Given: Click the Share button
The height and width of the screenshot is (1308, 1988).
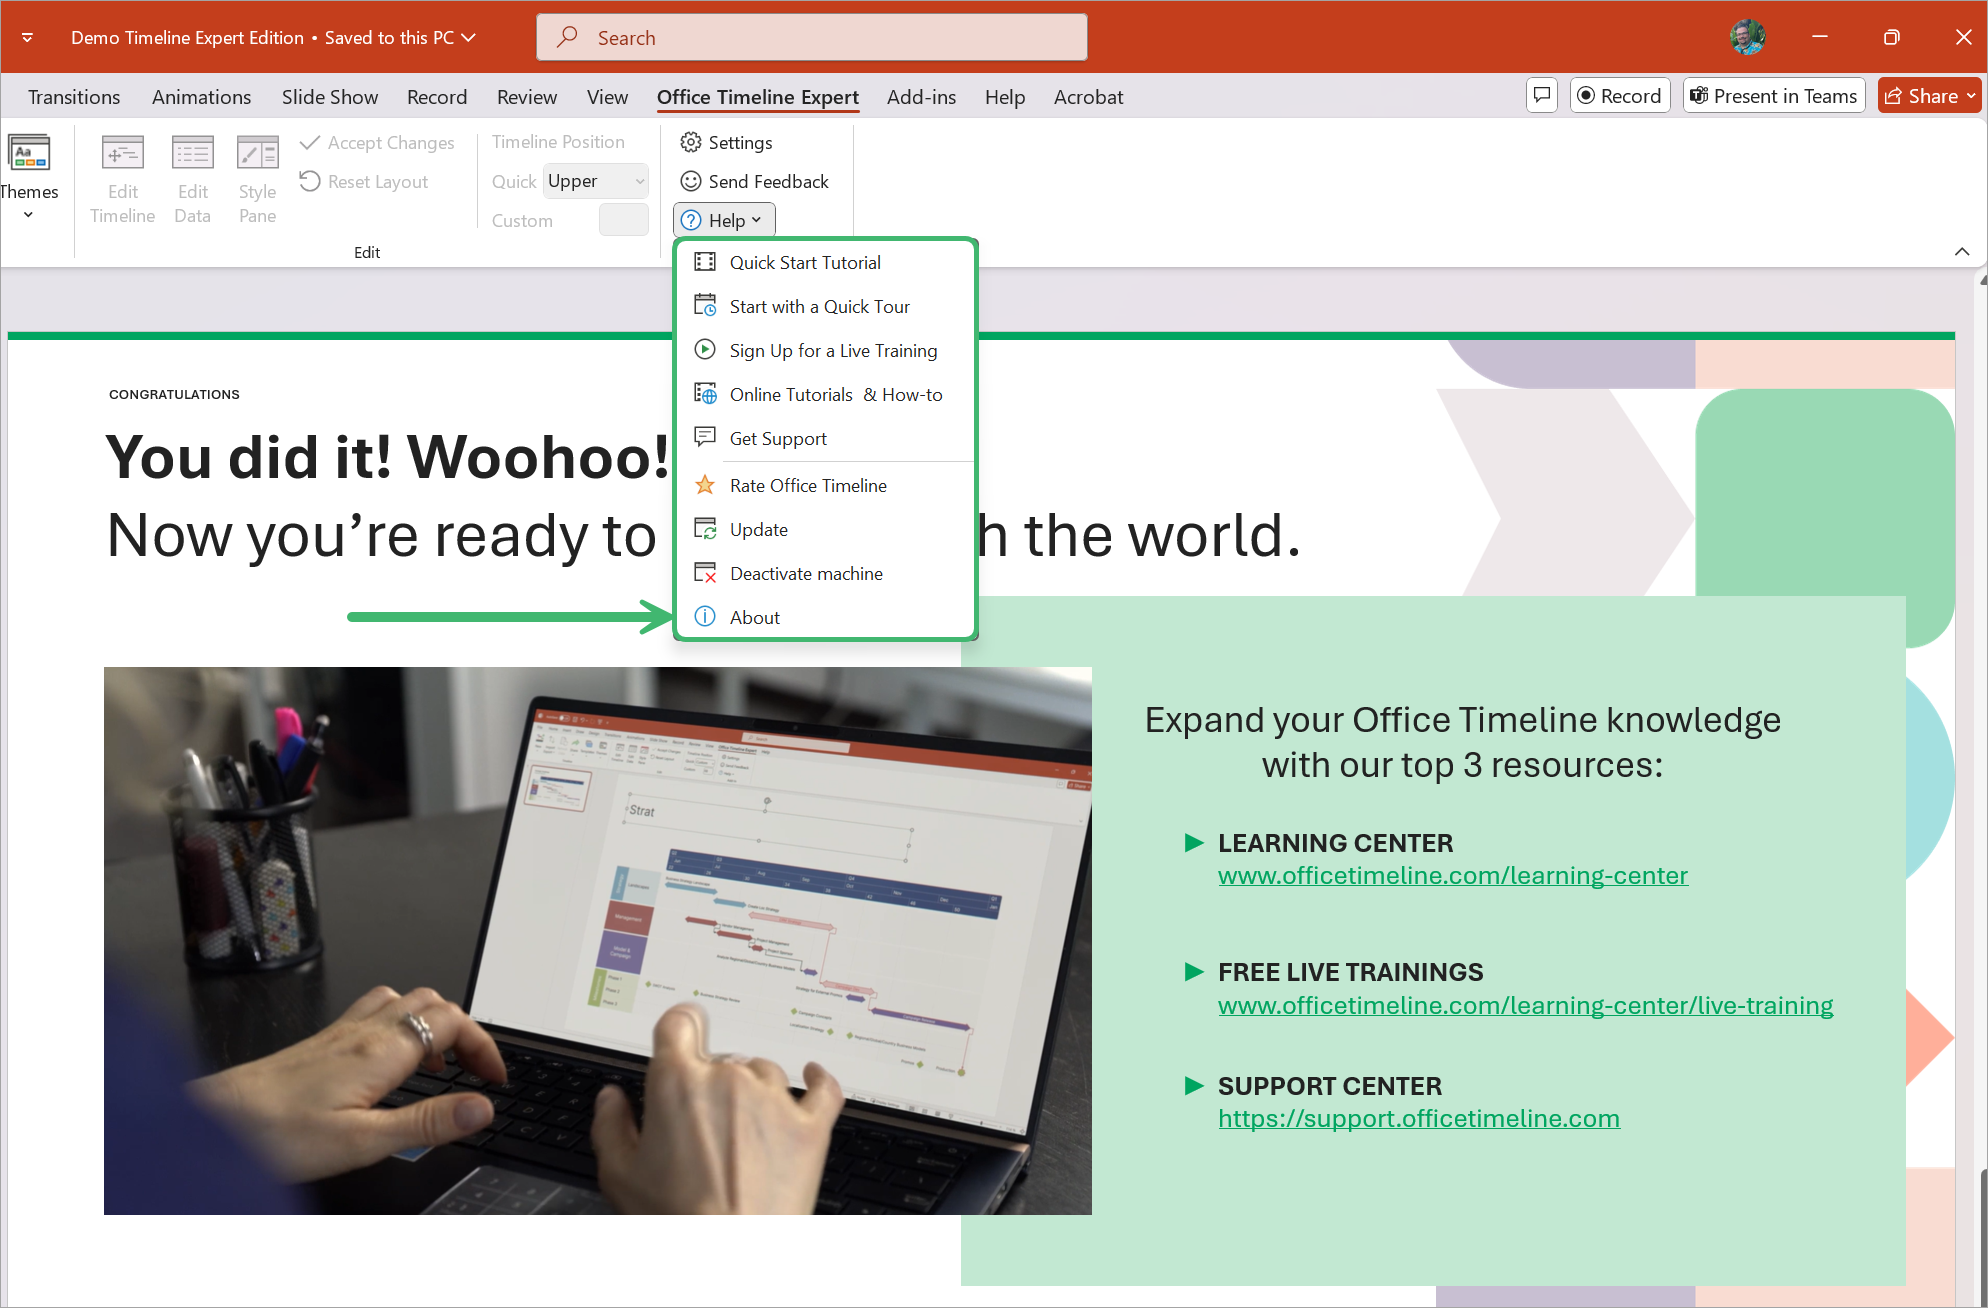Looking at the screenshot, I should click(x=1930, y=95).
